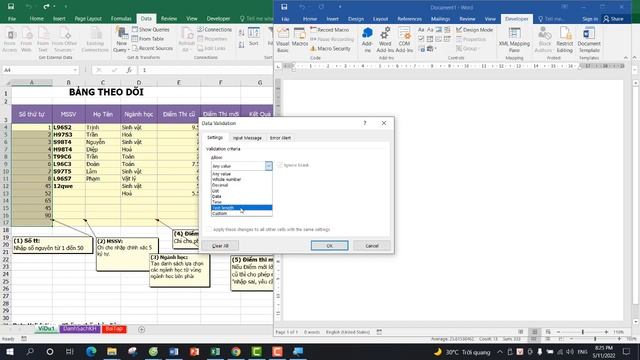Open the Allow dropdown arrow
Viewport: 640px width, 360px height.
point(268,166)
